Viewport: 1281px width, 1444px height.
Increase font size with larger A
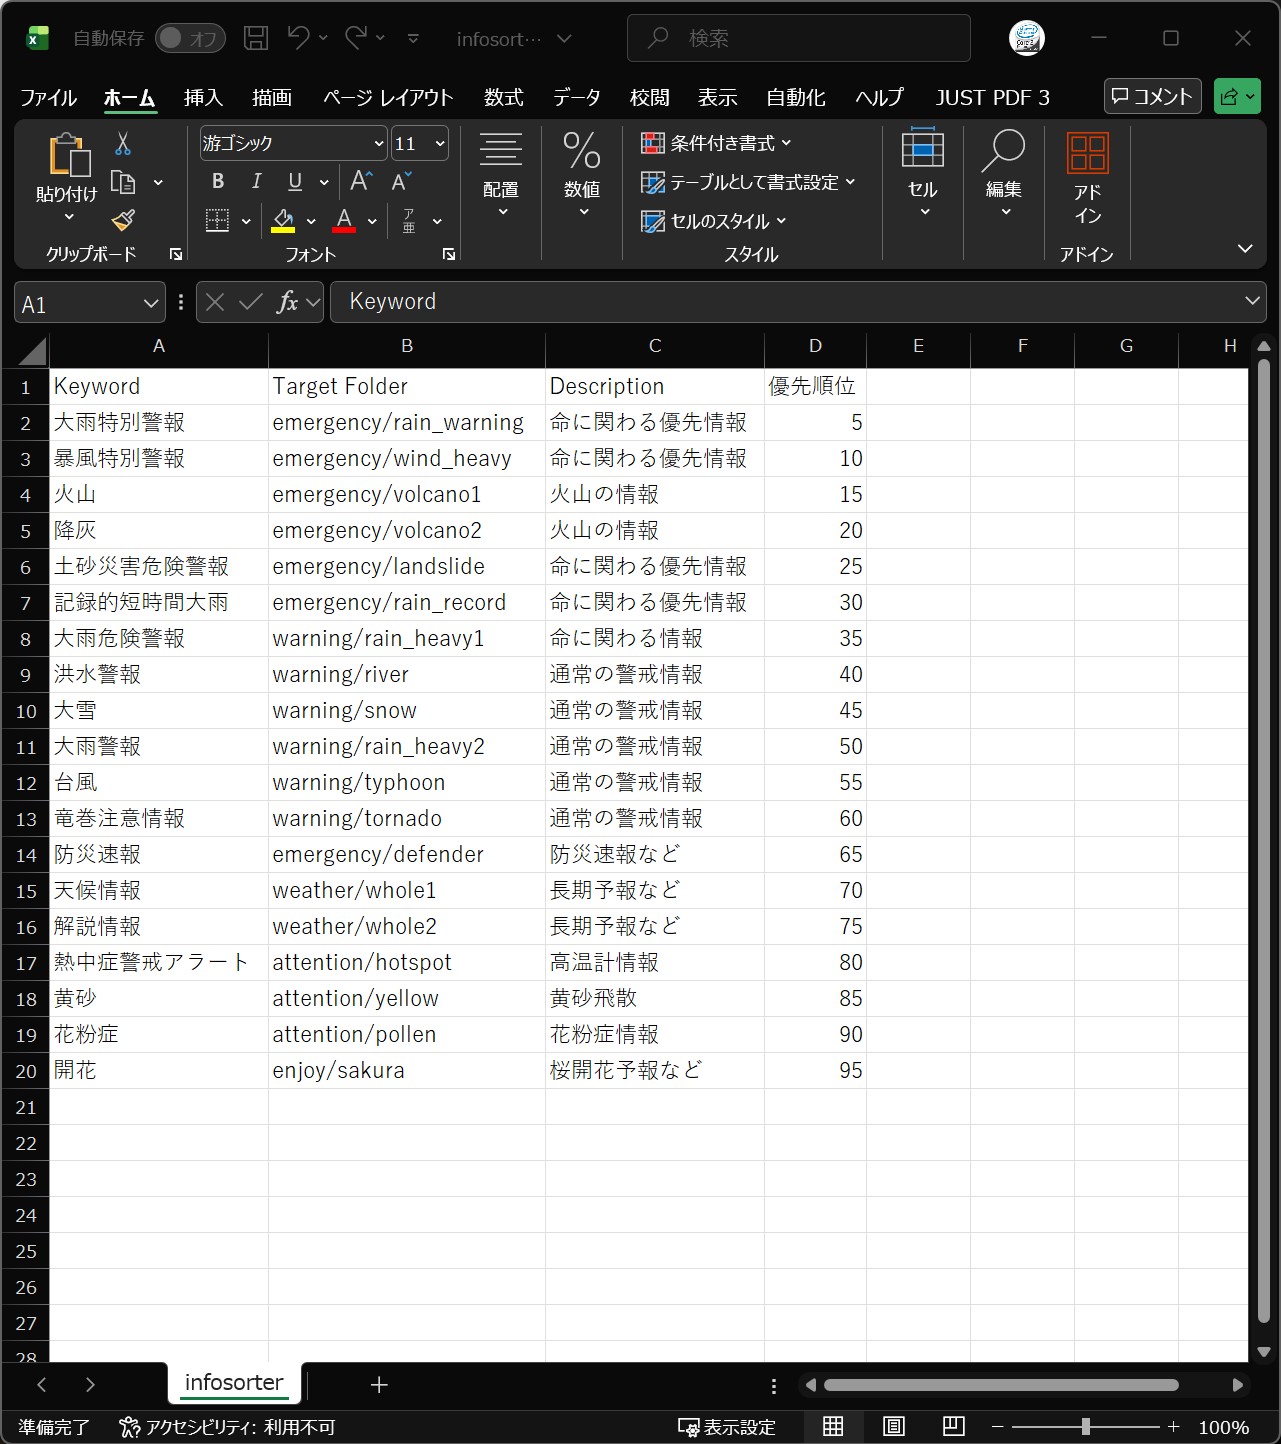click(x=361, y=181)
